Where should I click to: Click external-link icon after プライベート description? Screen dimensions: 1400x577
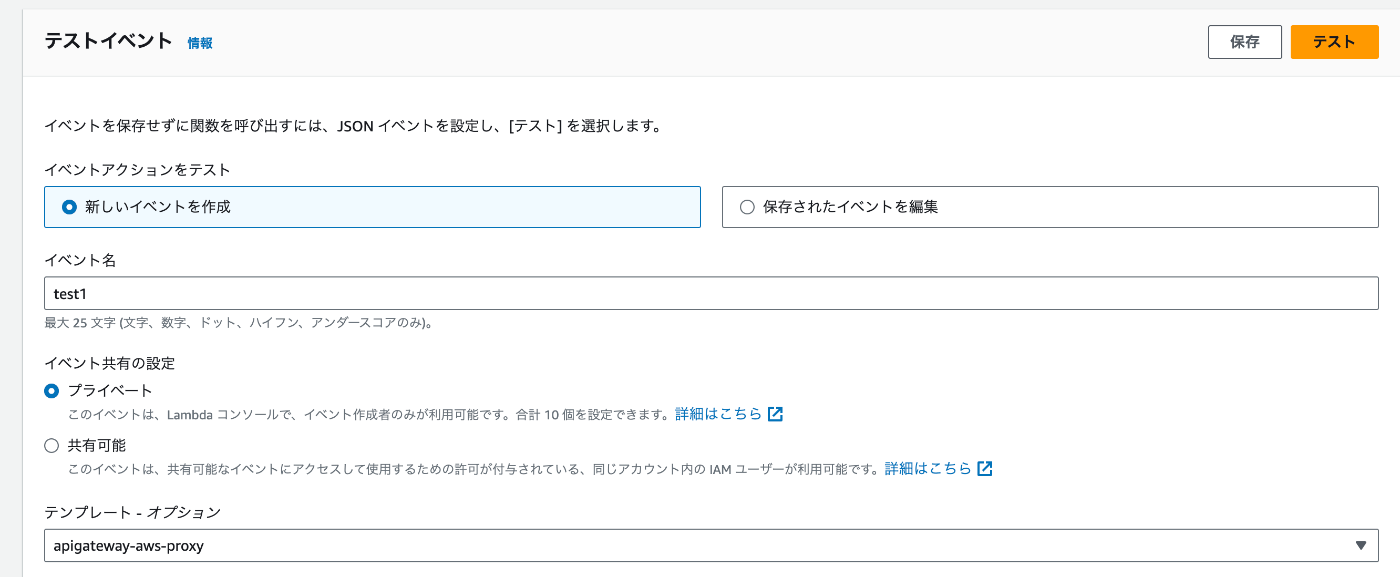[775, 414]
